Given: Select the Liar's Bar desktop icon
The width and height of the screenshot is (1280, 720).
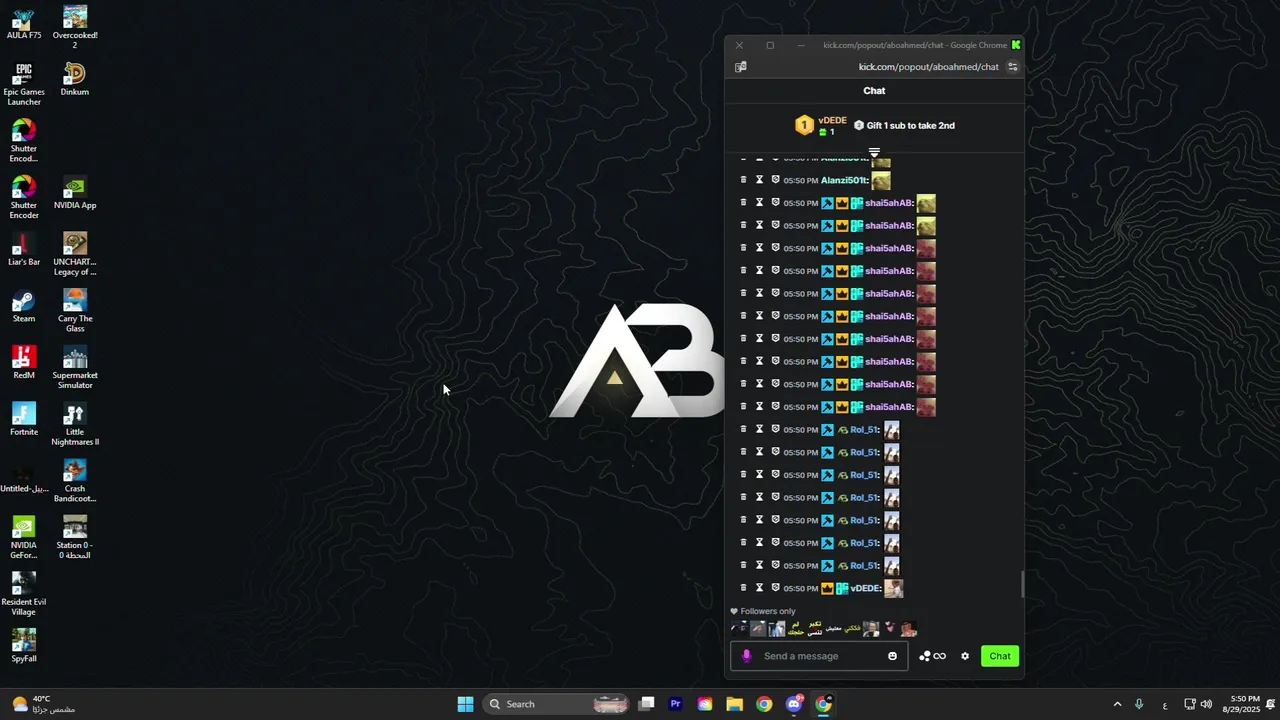Looking at the screenshot, I should point(23,250).
